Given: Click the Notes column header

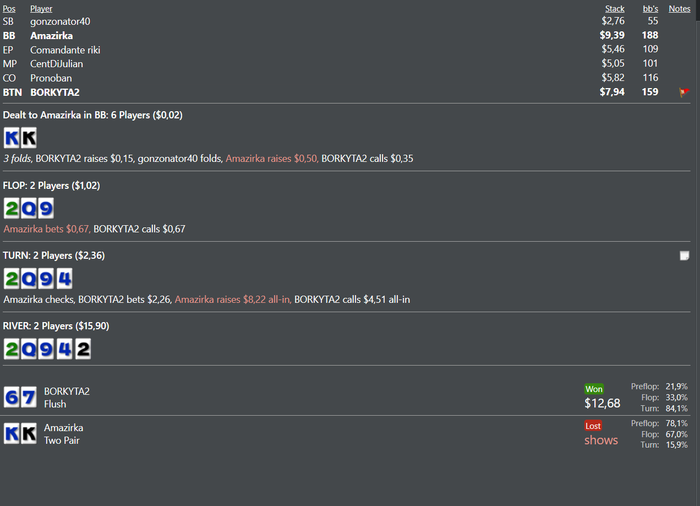Looking at the screenshot, I should (679, 8).
